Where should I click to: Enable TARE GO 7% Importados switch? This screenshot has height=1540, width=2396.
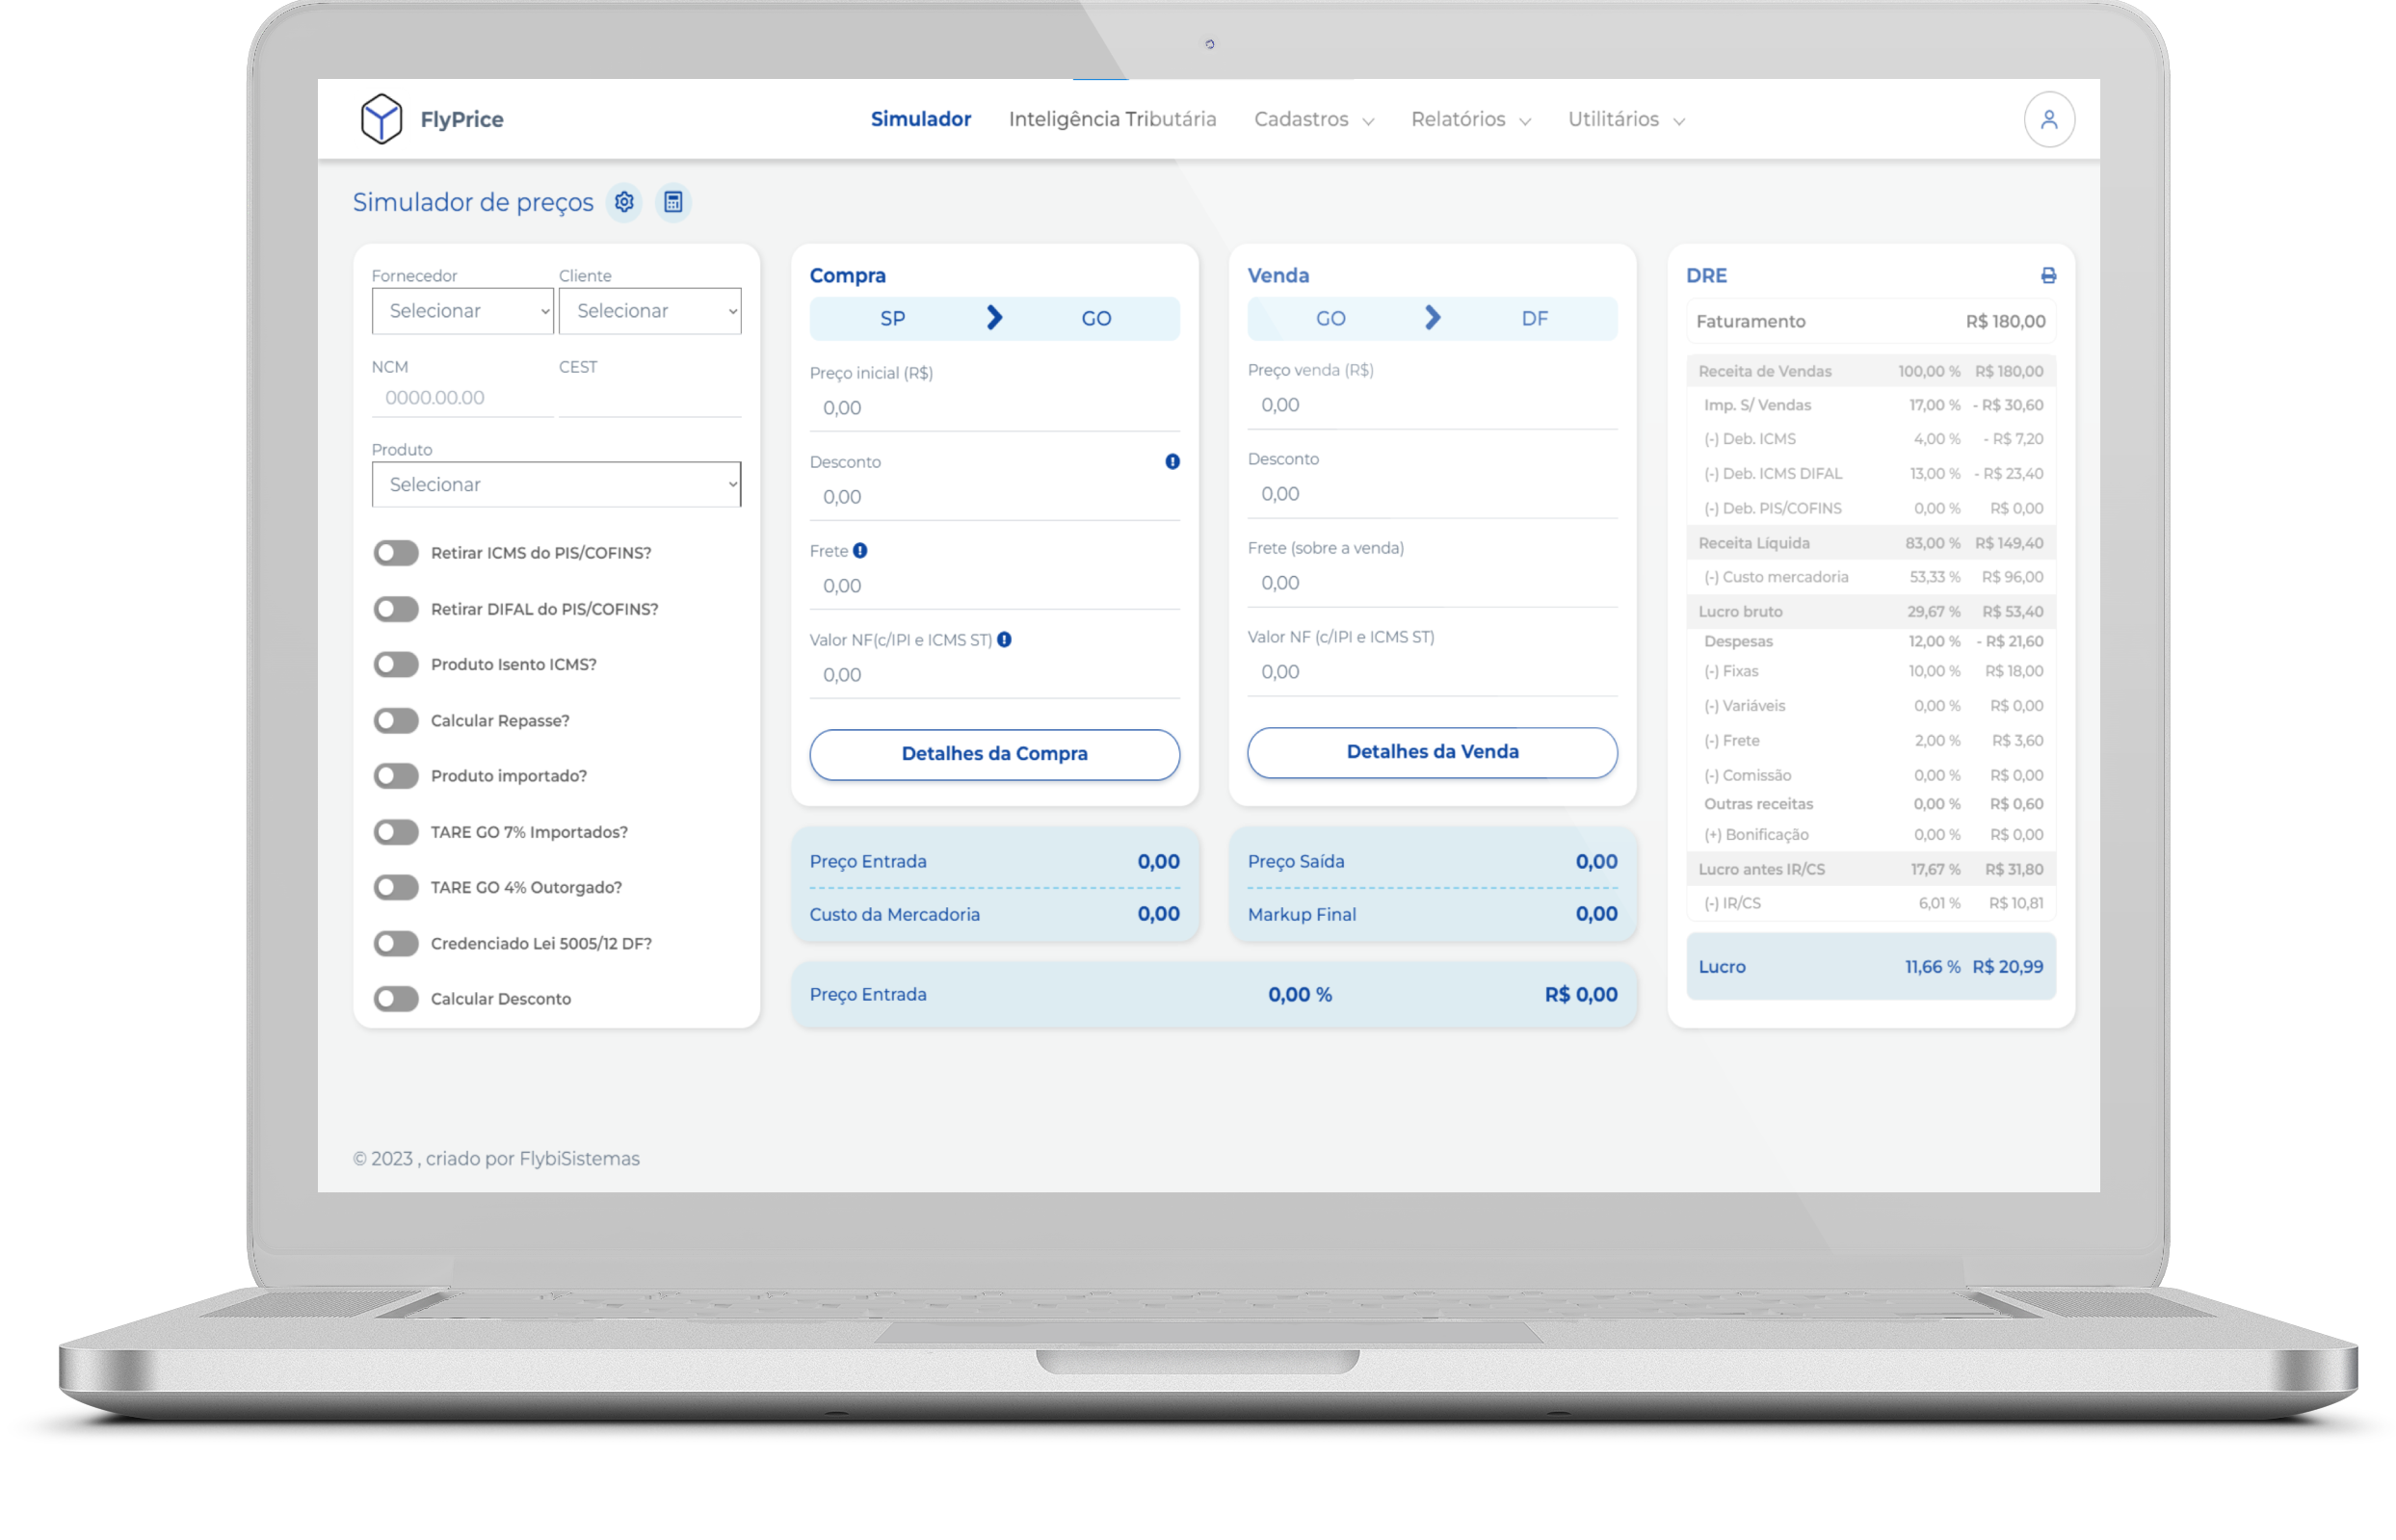396,832
